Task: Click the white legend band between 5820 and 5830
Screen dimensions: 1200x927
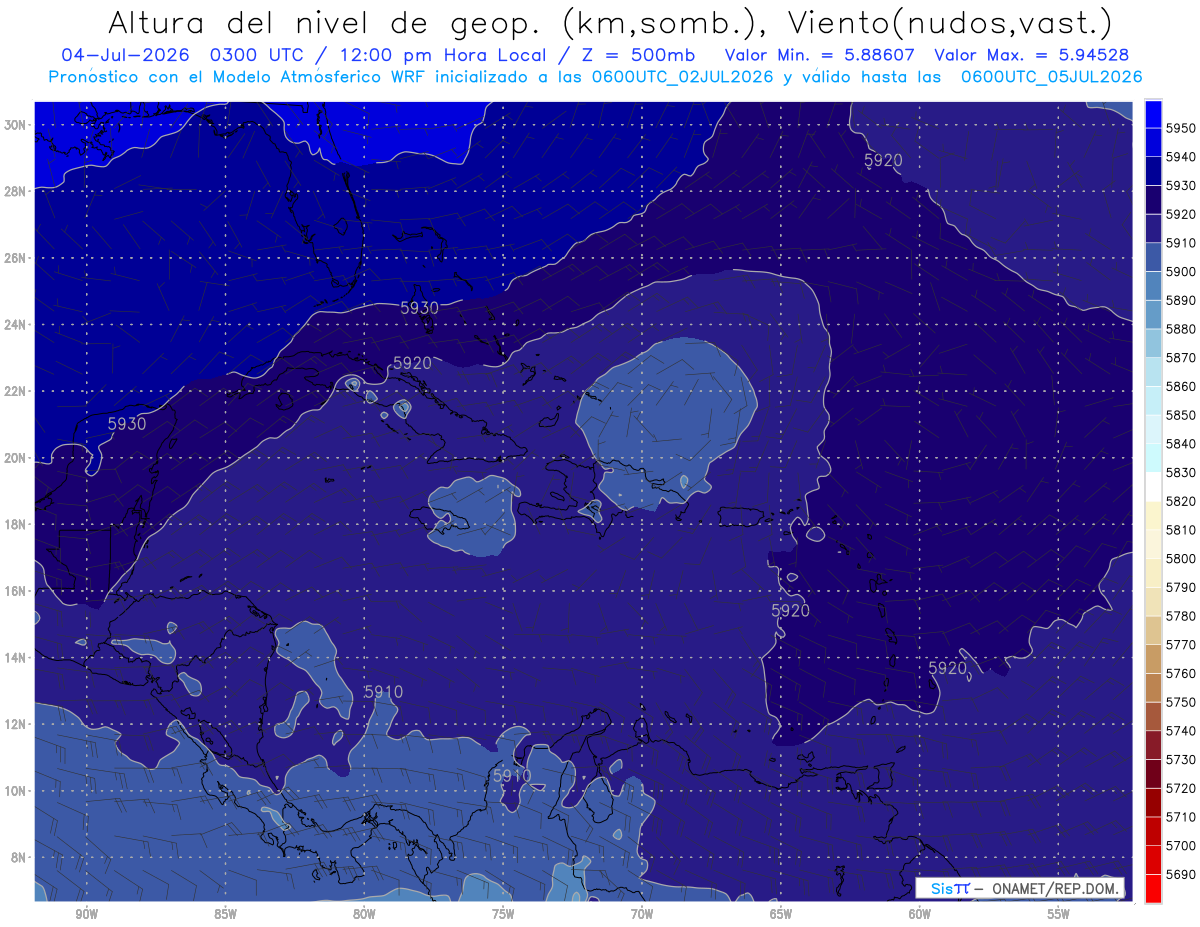Action: pos(1153,487)
